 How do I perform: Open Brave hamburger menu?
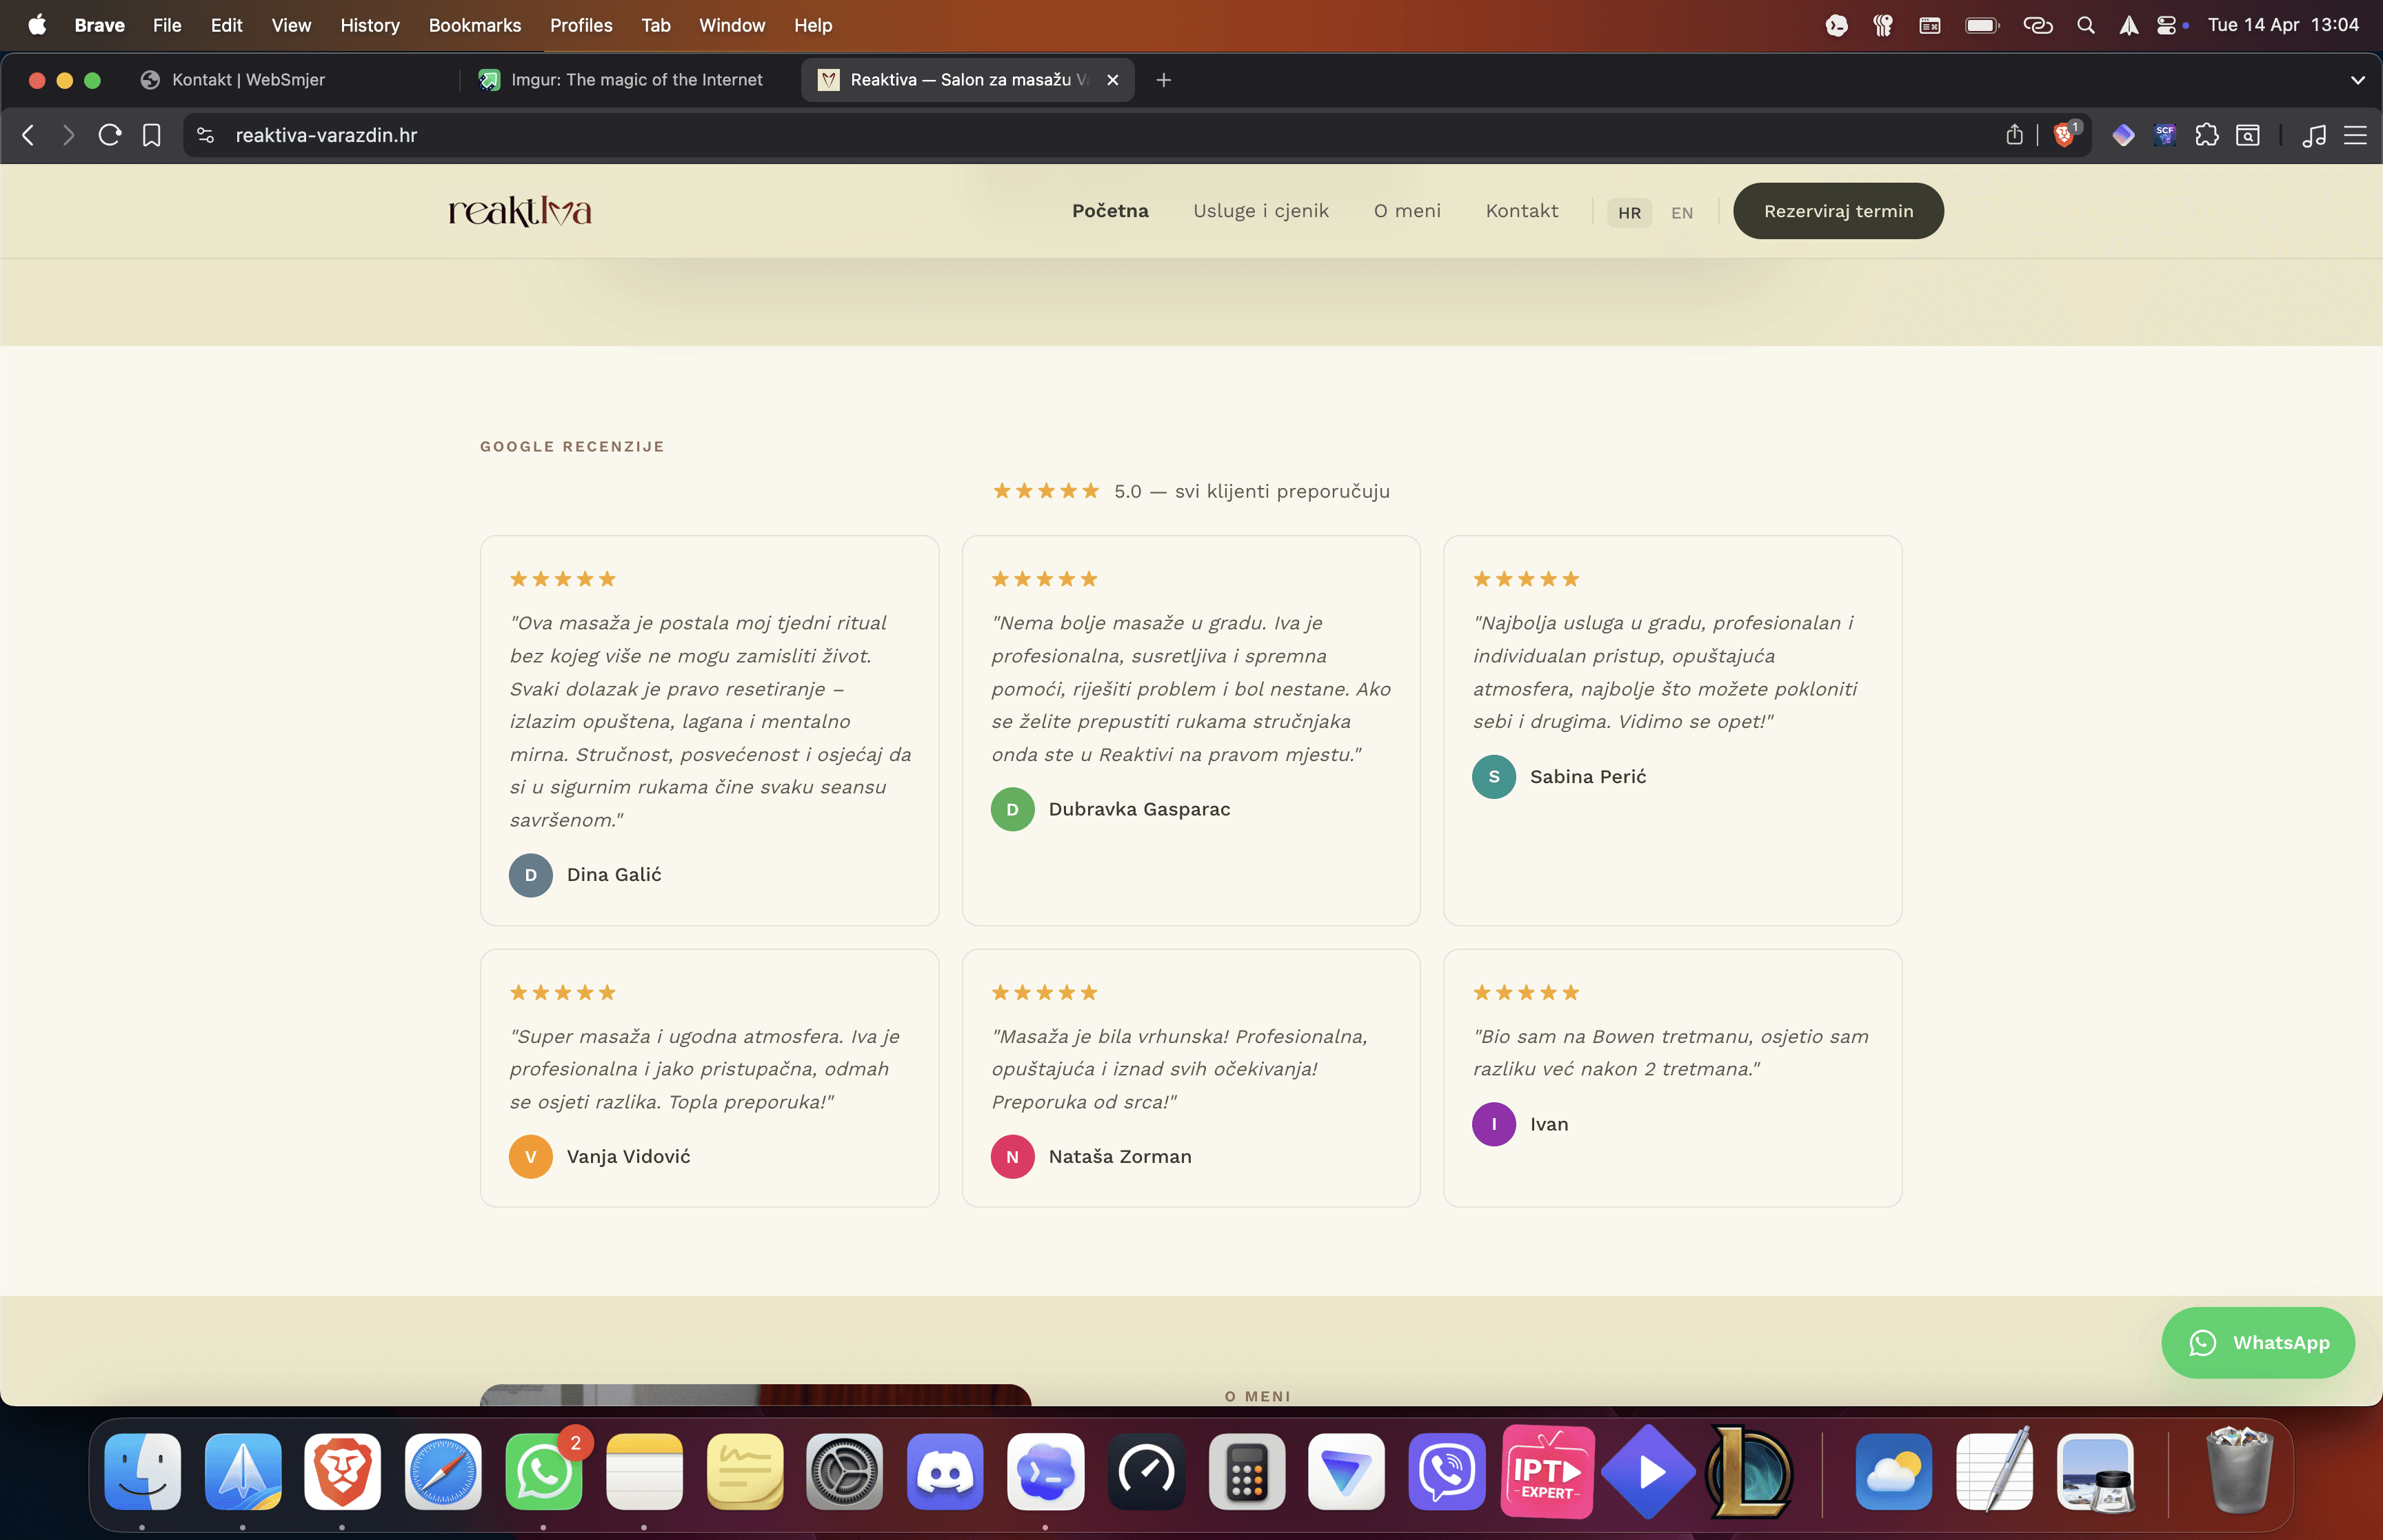2355,135
